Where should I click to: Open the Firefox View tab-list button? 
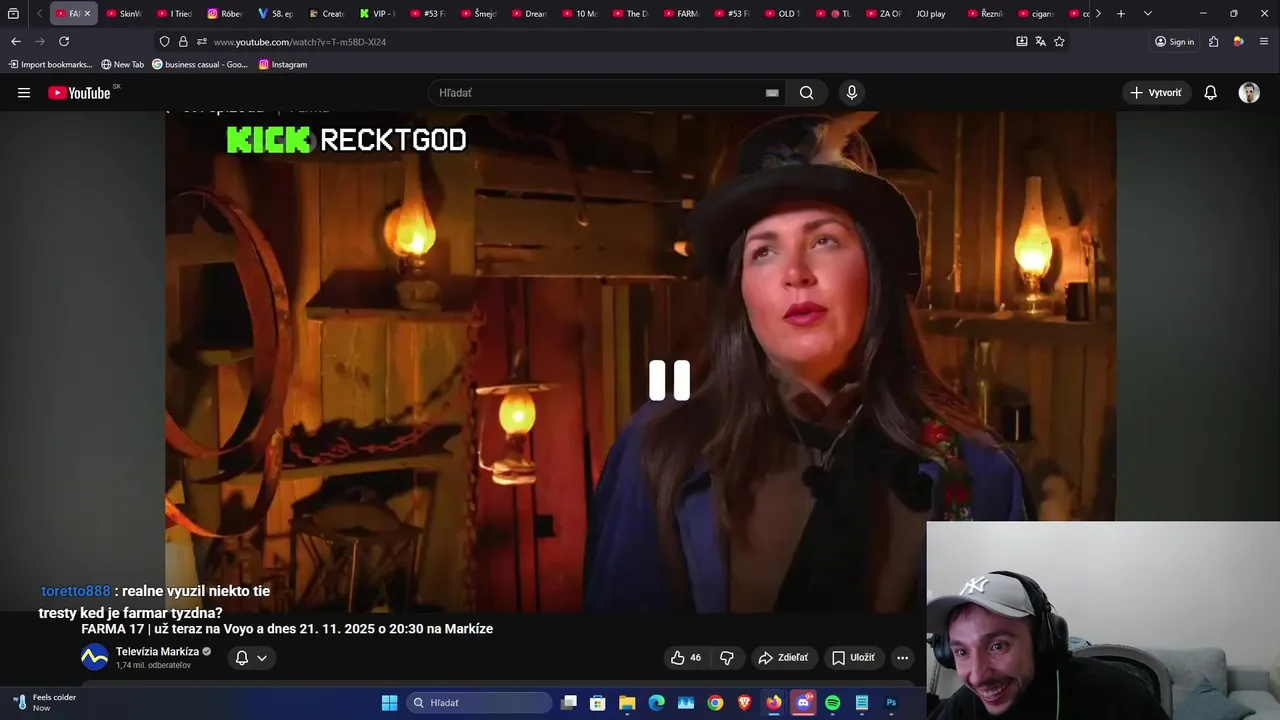pos(13,14)
